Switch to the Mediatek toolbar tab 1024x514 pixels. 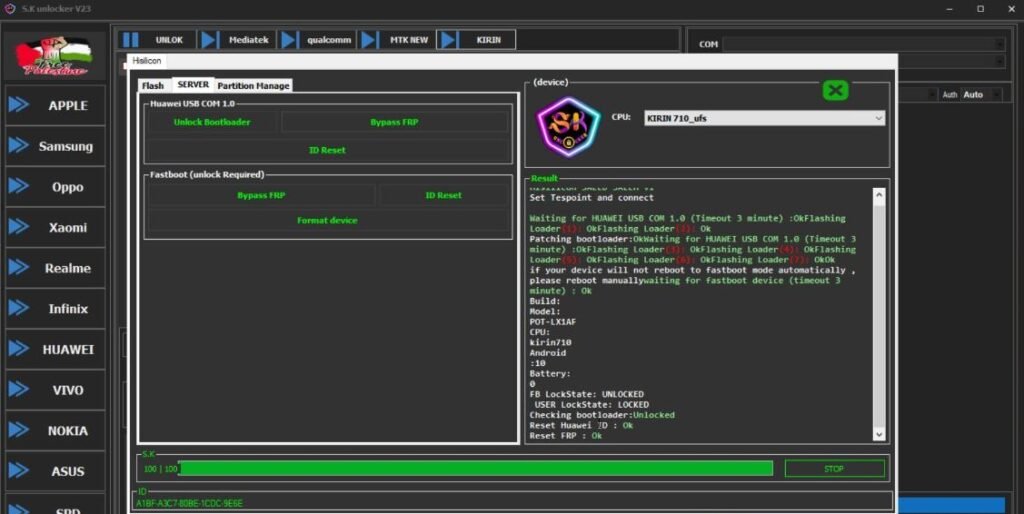tap(248, 40)
